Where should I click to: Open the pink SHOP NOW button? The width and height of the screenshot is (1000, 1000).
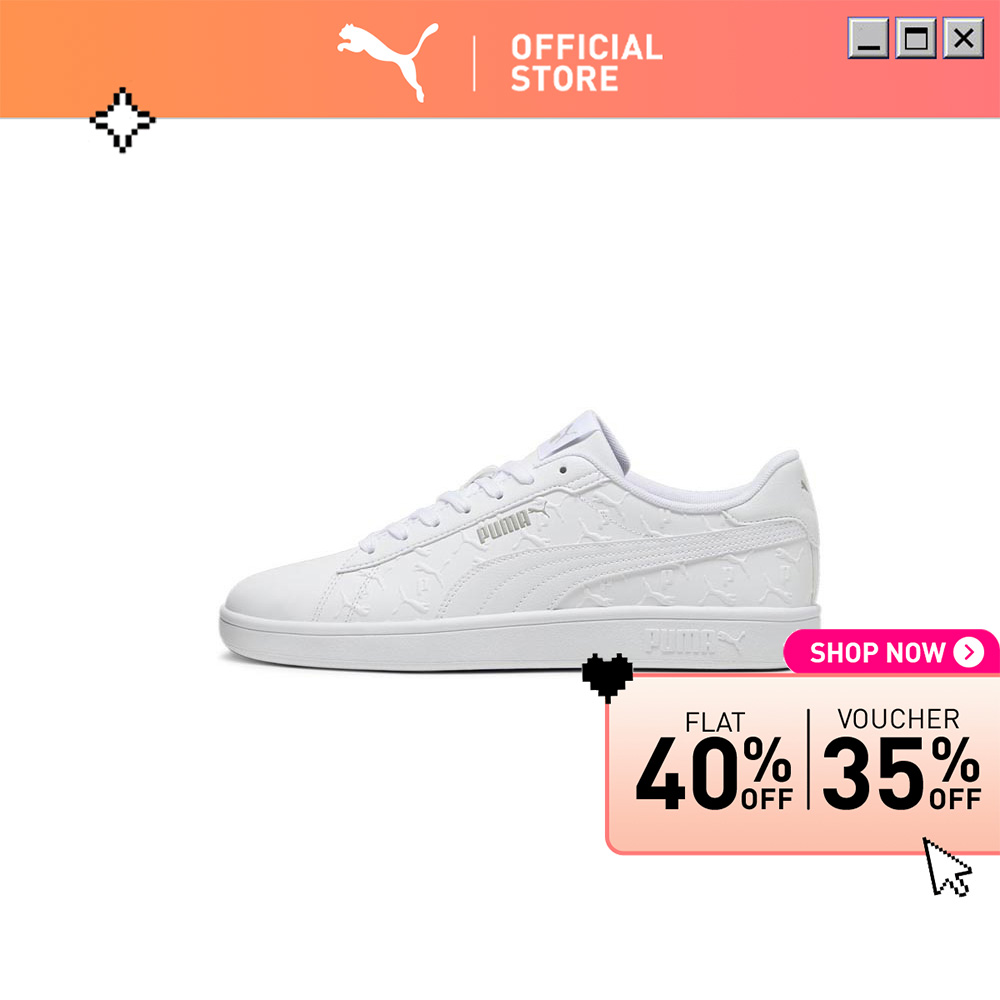tap(891, 652)
